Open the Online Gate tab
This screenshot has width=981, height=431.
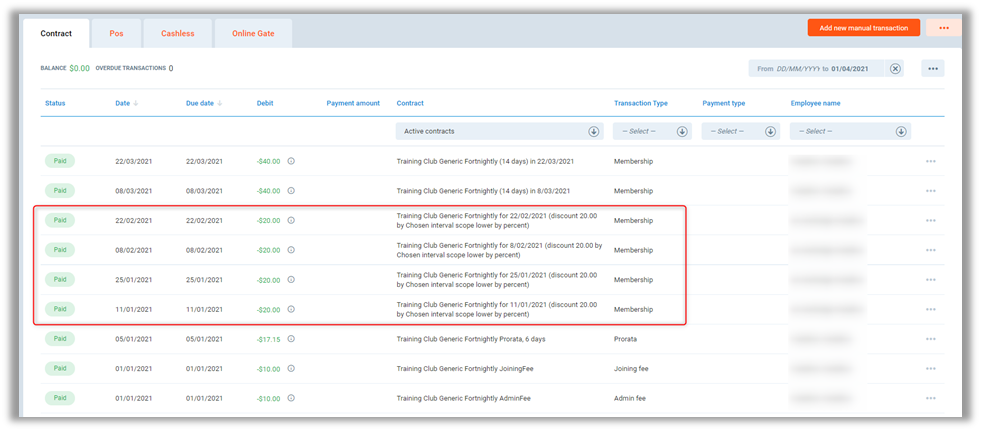(254, 33)
